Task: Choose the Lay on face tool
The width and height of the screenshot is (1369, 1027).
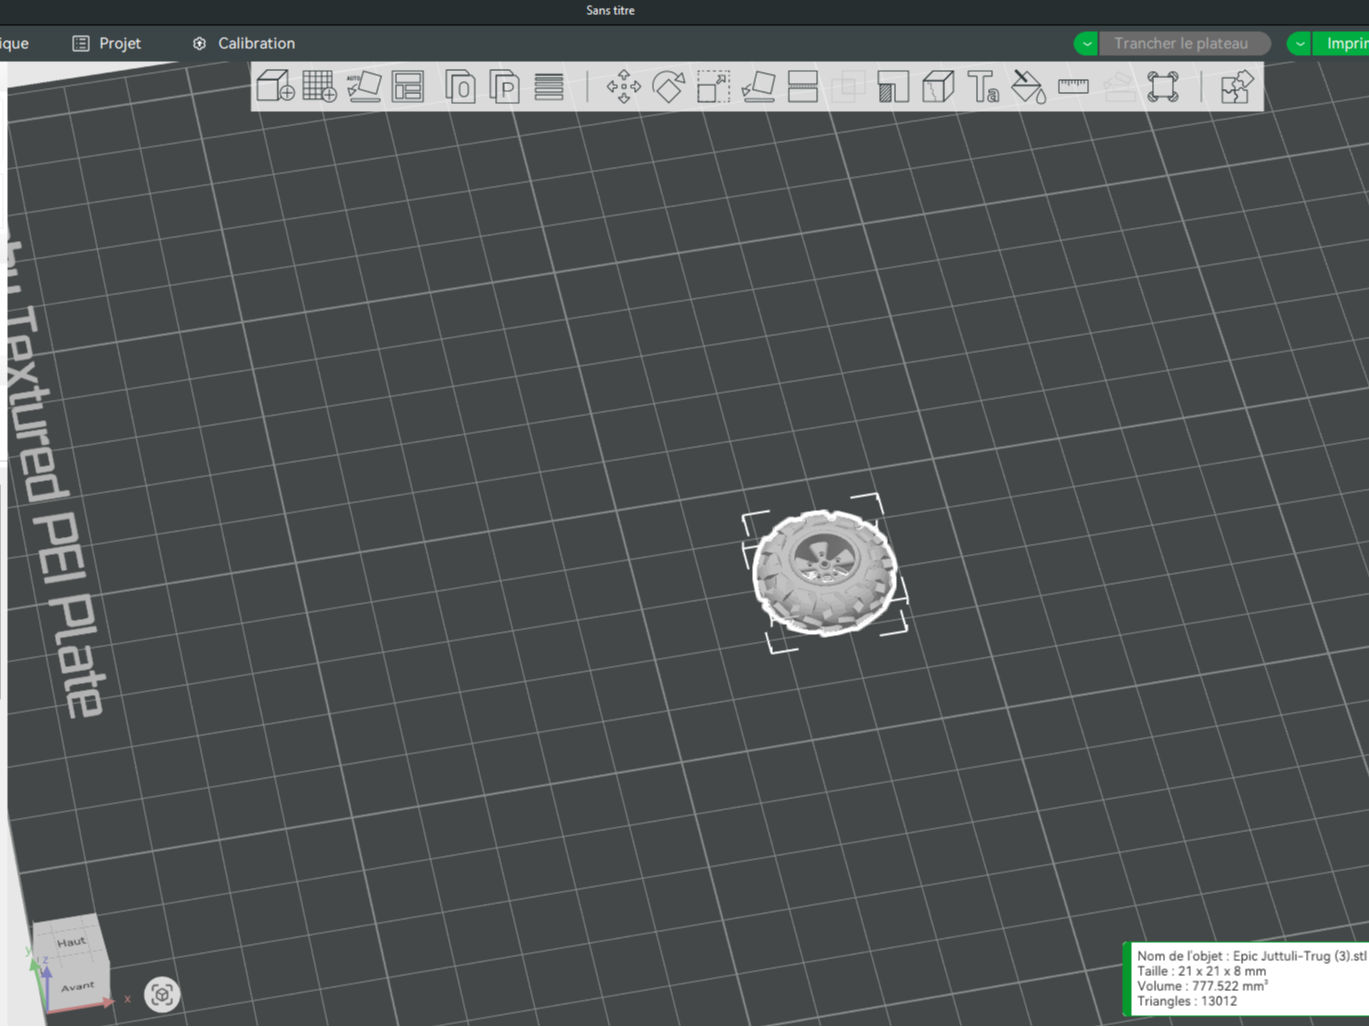Action: tap(758, 86)
